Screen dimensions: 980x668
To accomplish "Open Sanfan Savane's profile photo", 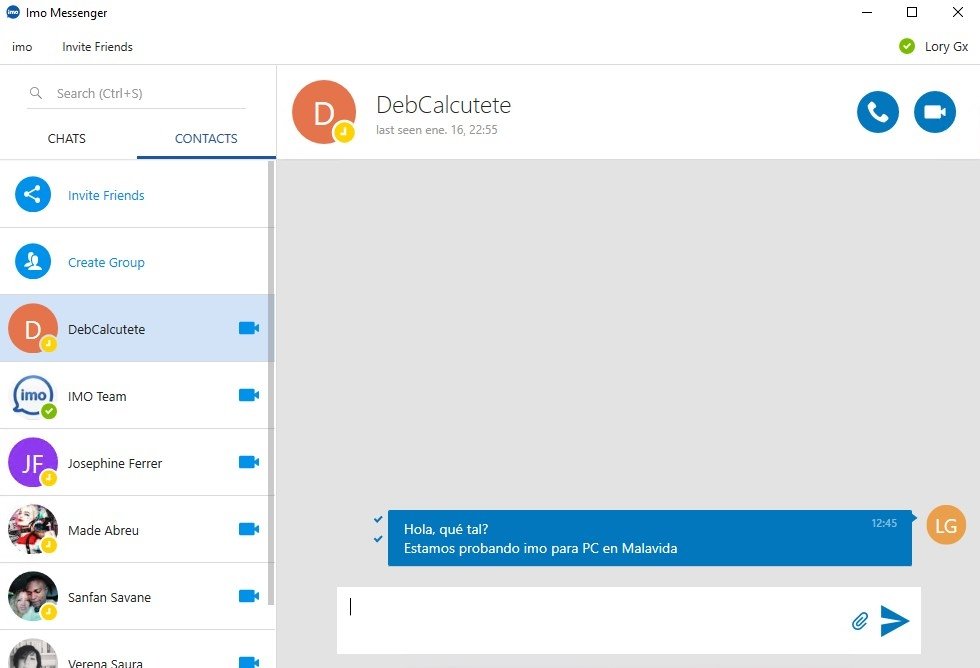I will tap(33, 596).
